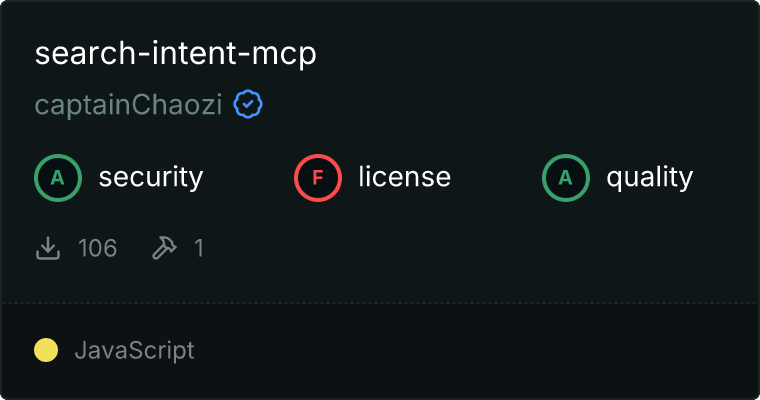Open the search-intent-mcp title link

point(175,53)
